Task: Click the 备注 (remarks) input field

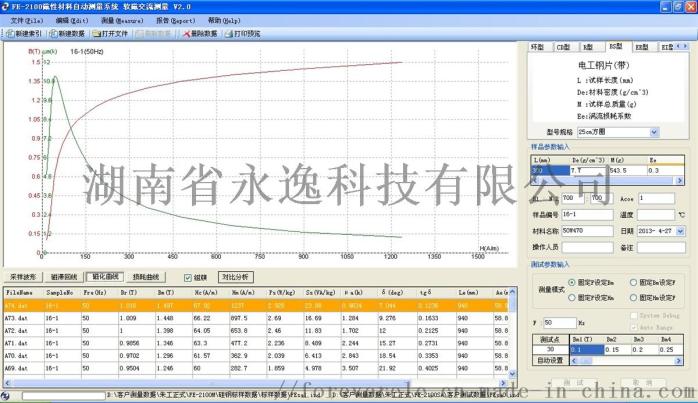Action: (661, 248)
